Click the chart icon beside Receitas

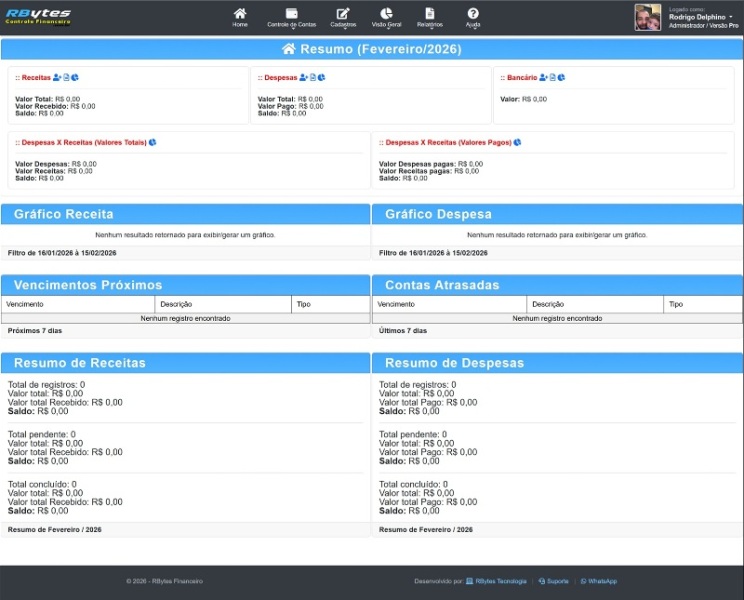point(75,77)
